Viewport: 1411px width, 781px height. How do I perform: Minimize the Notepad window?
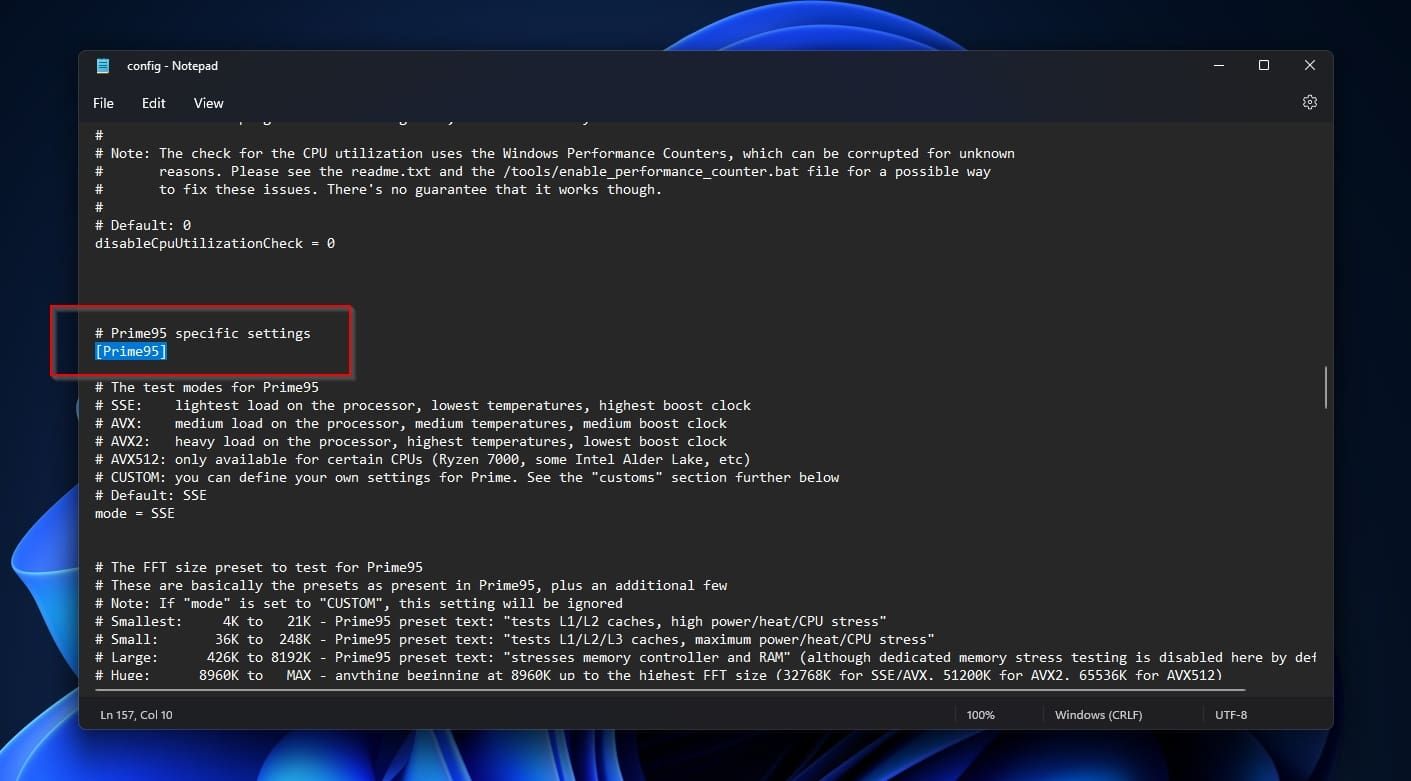coord(1218,65)
